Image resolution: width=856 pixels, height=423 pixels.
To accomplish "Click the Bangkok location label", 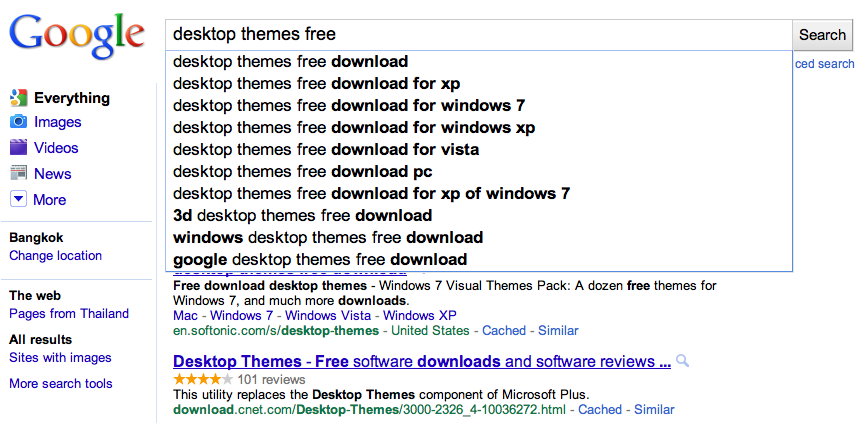I will coord(36,238).
